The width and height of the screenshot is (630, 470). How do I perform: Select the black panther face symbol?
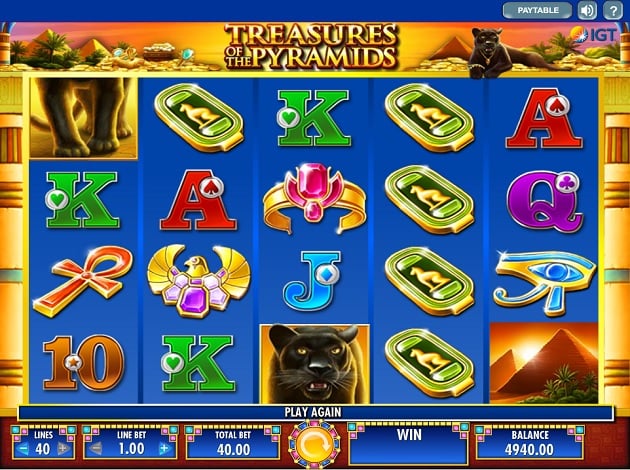[315, 364]
